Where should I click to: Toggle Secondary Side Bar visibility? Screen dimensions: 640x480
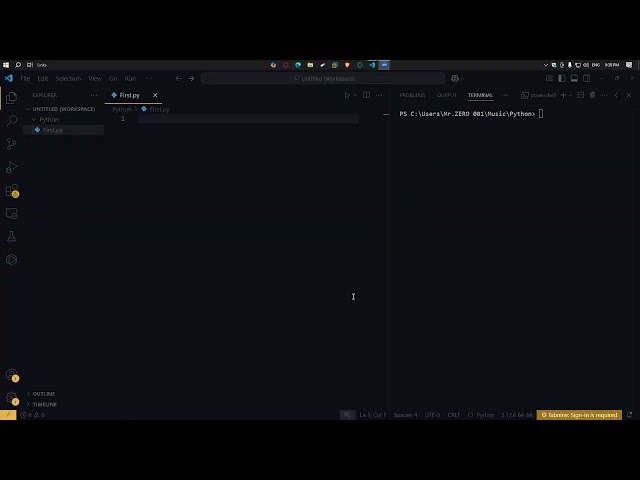[587, 78]
